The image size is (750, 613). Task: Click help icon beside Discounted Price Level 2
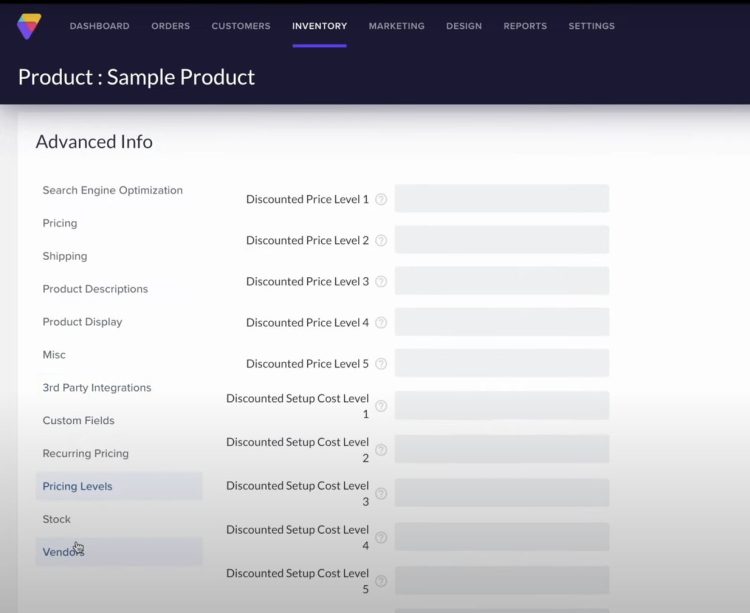(381, 241)
